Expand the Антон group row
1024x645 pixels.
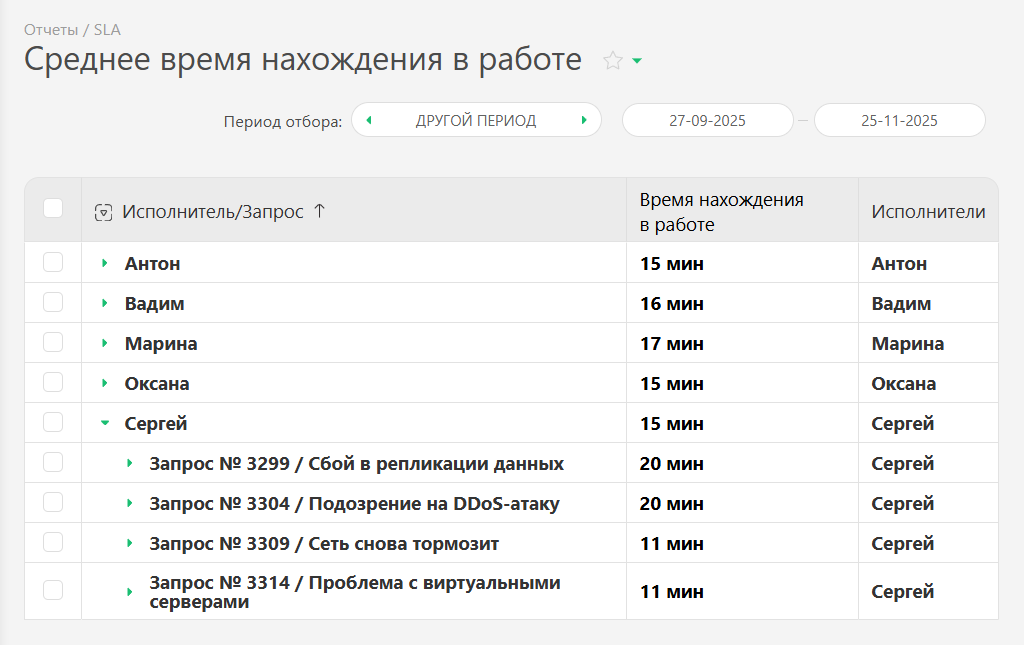(104, 263)
